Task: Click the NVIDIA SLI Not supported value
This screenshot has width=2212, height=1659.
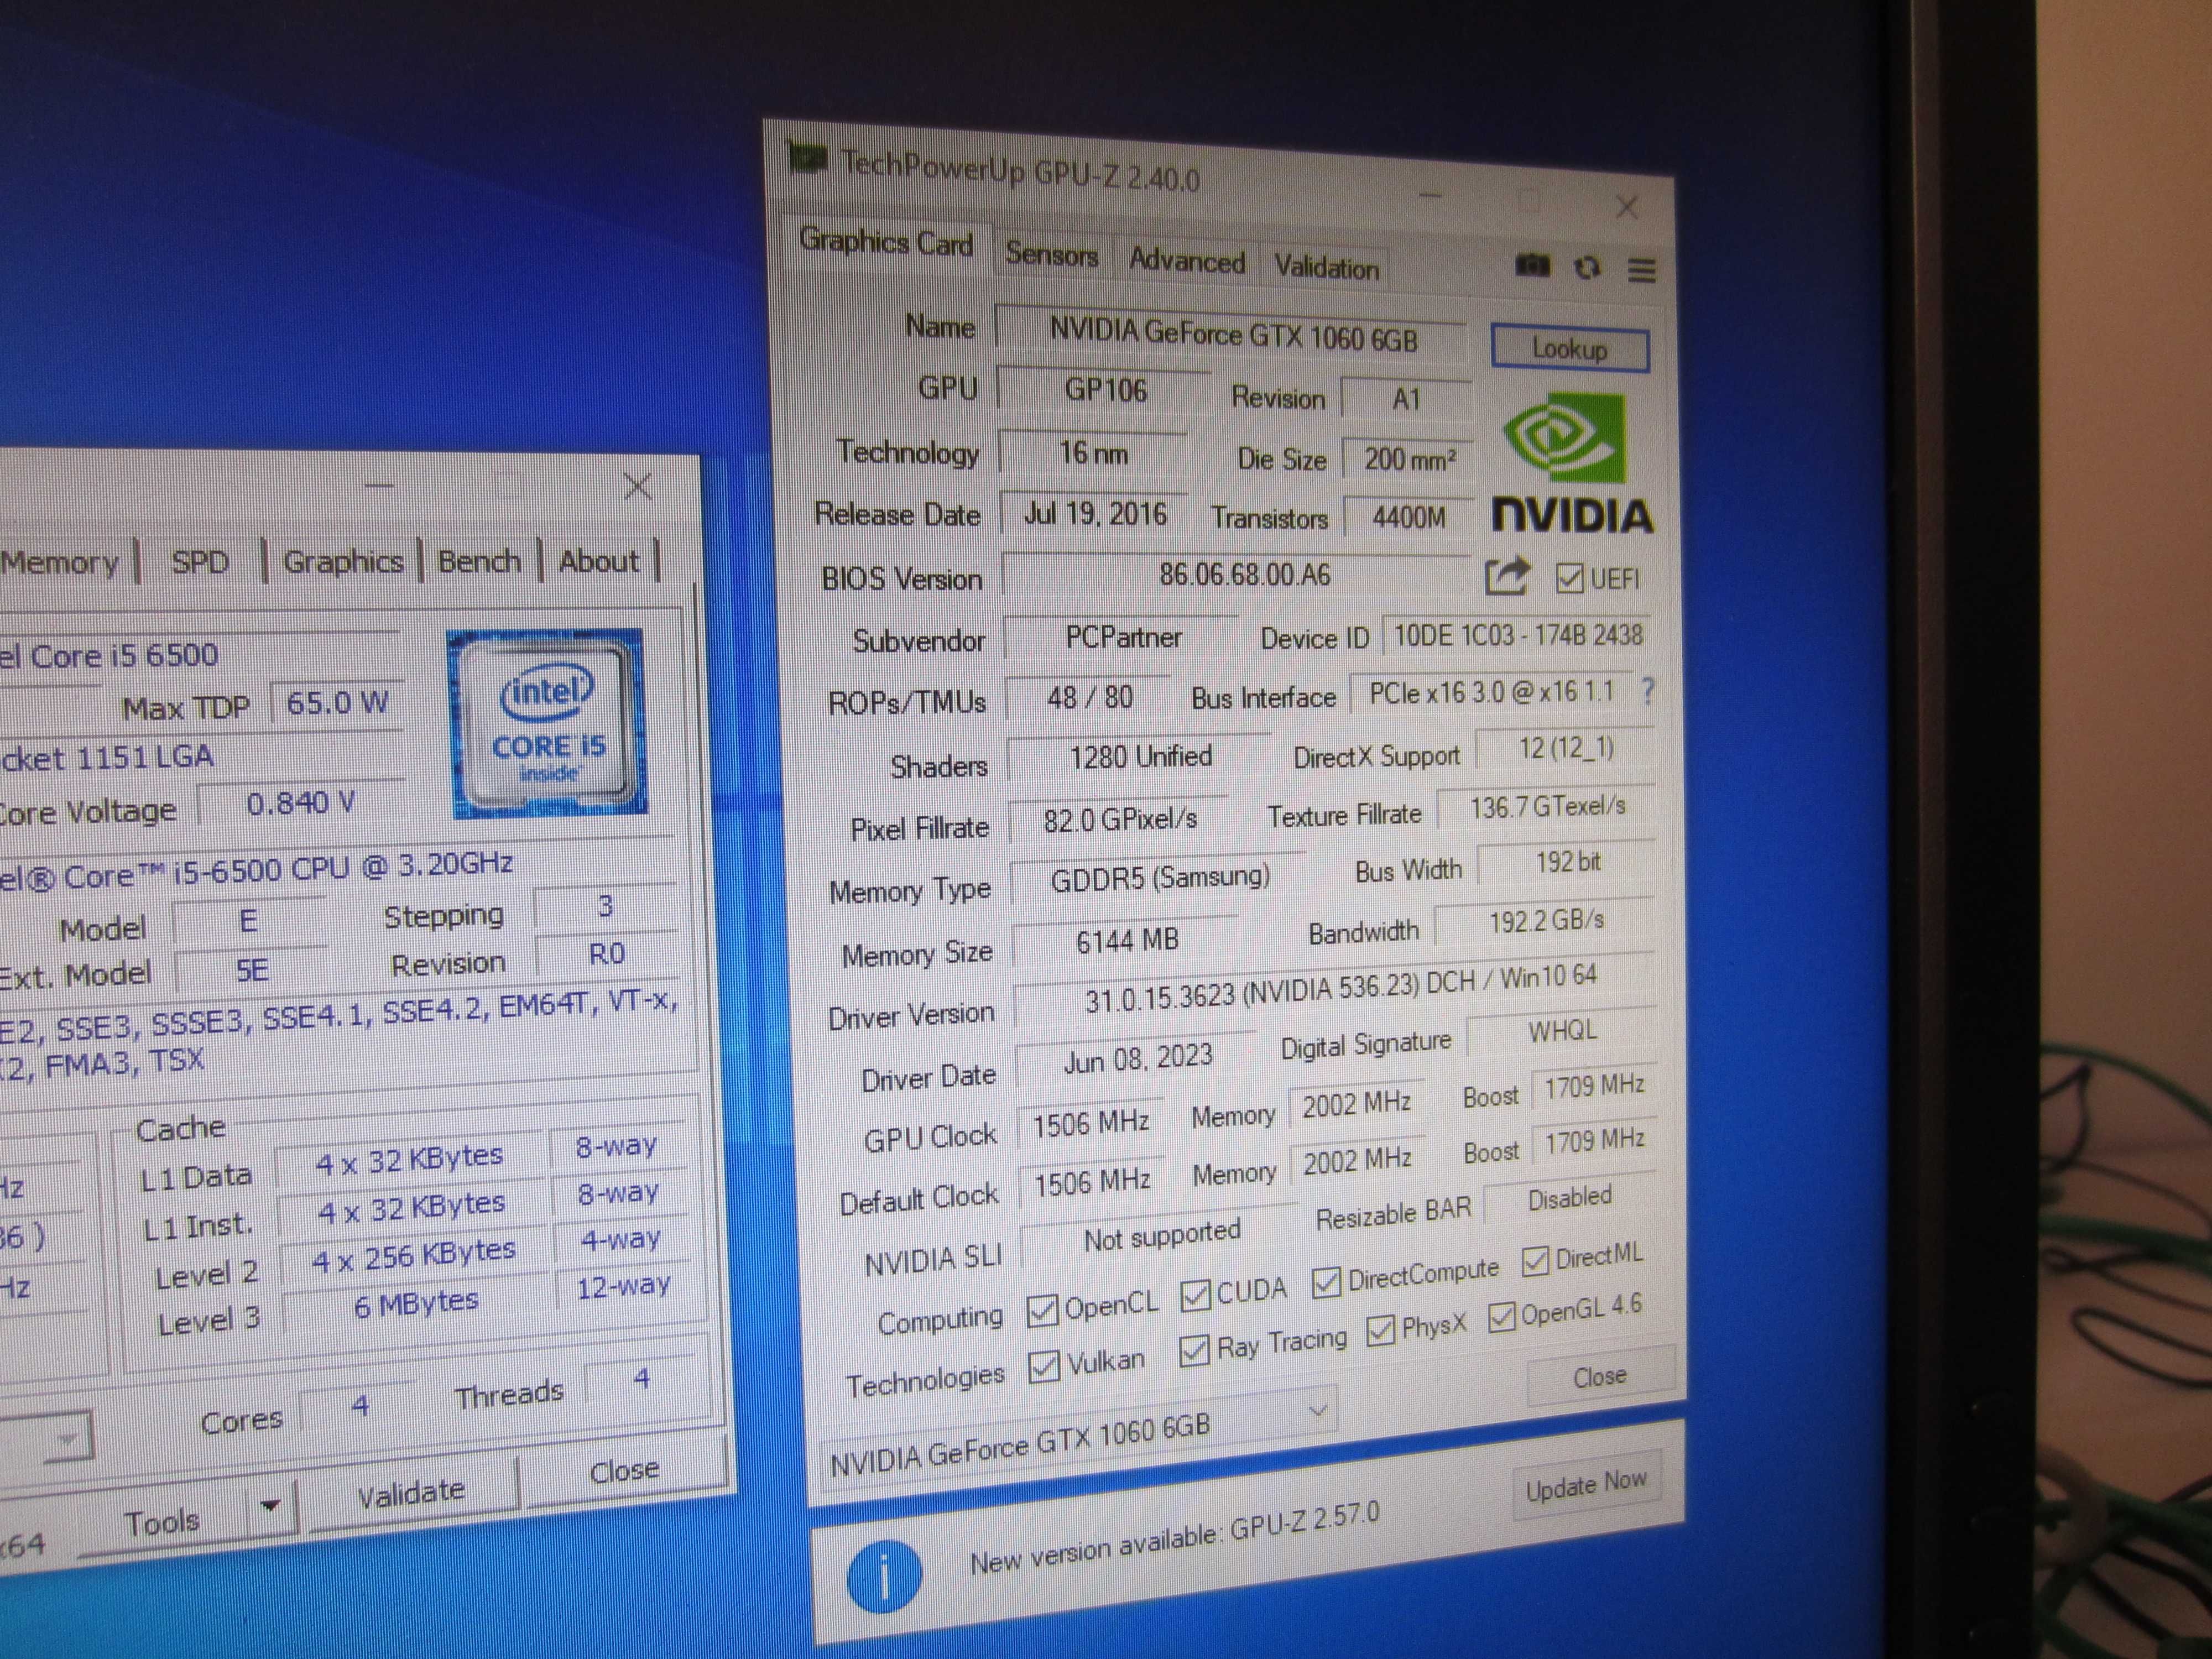Action: 1161,1237
